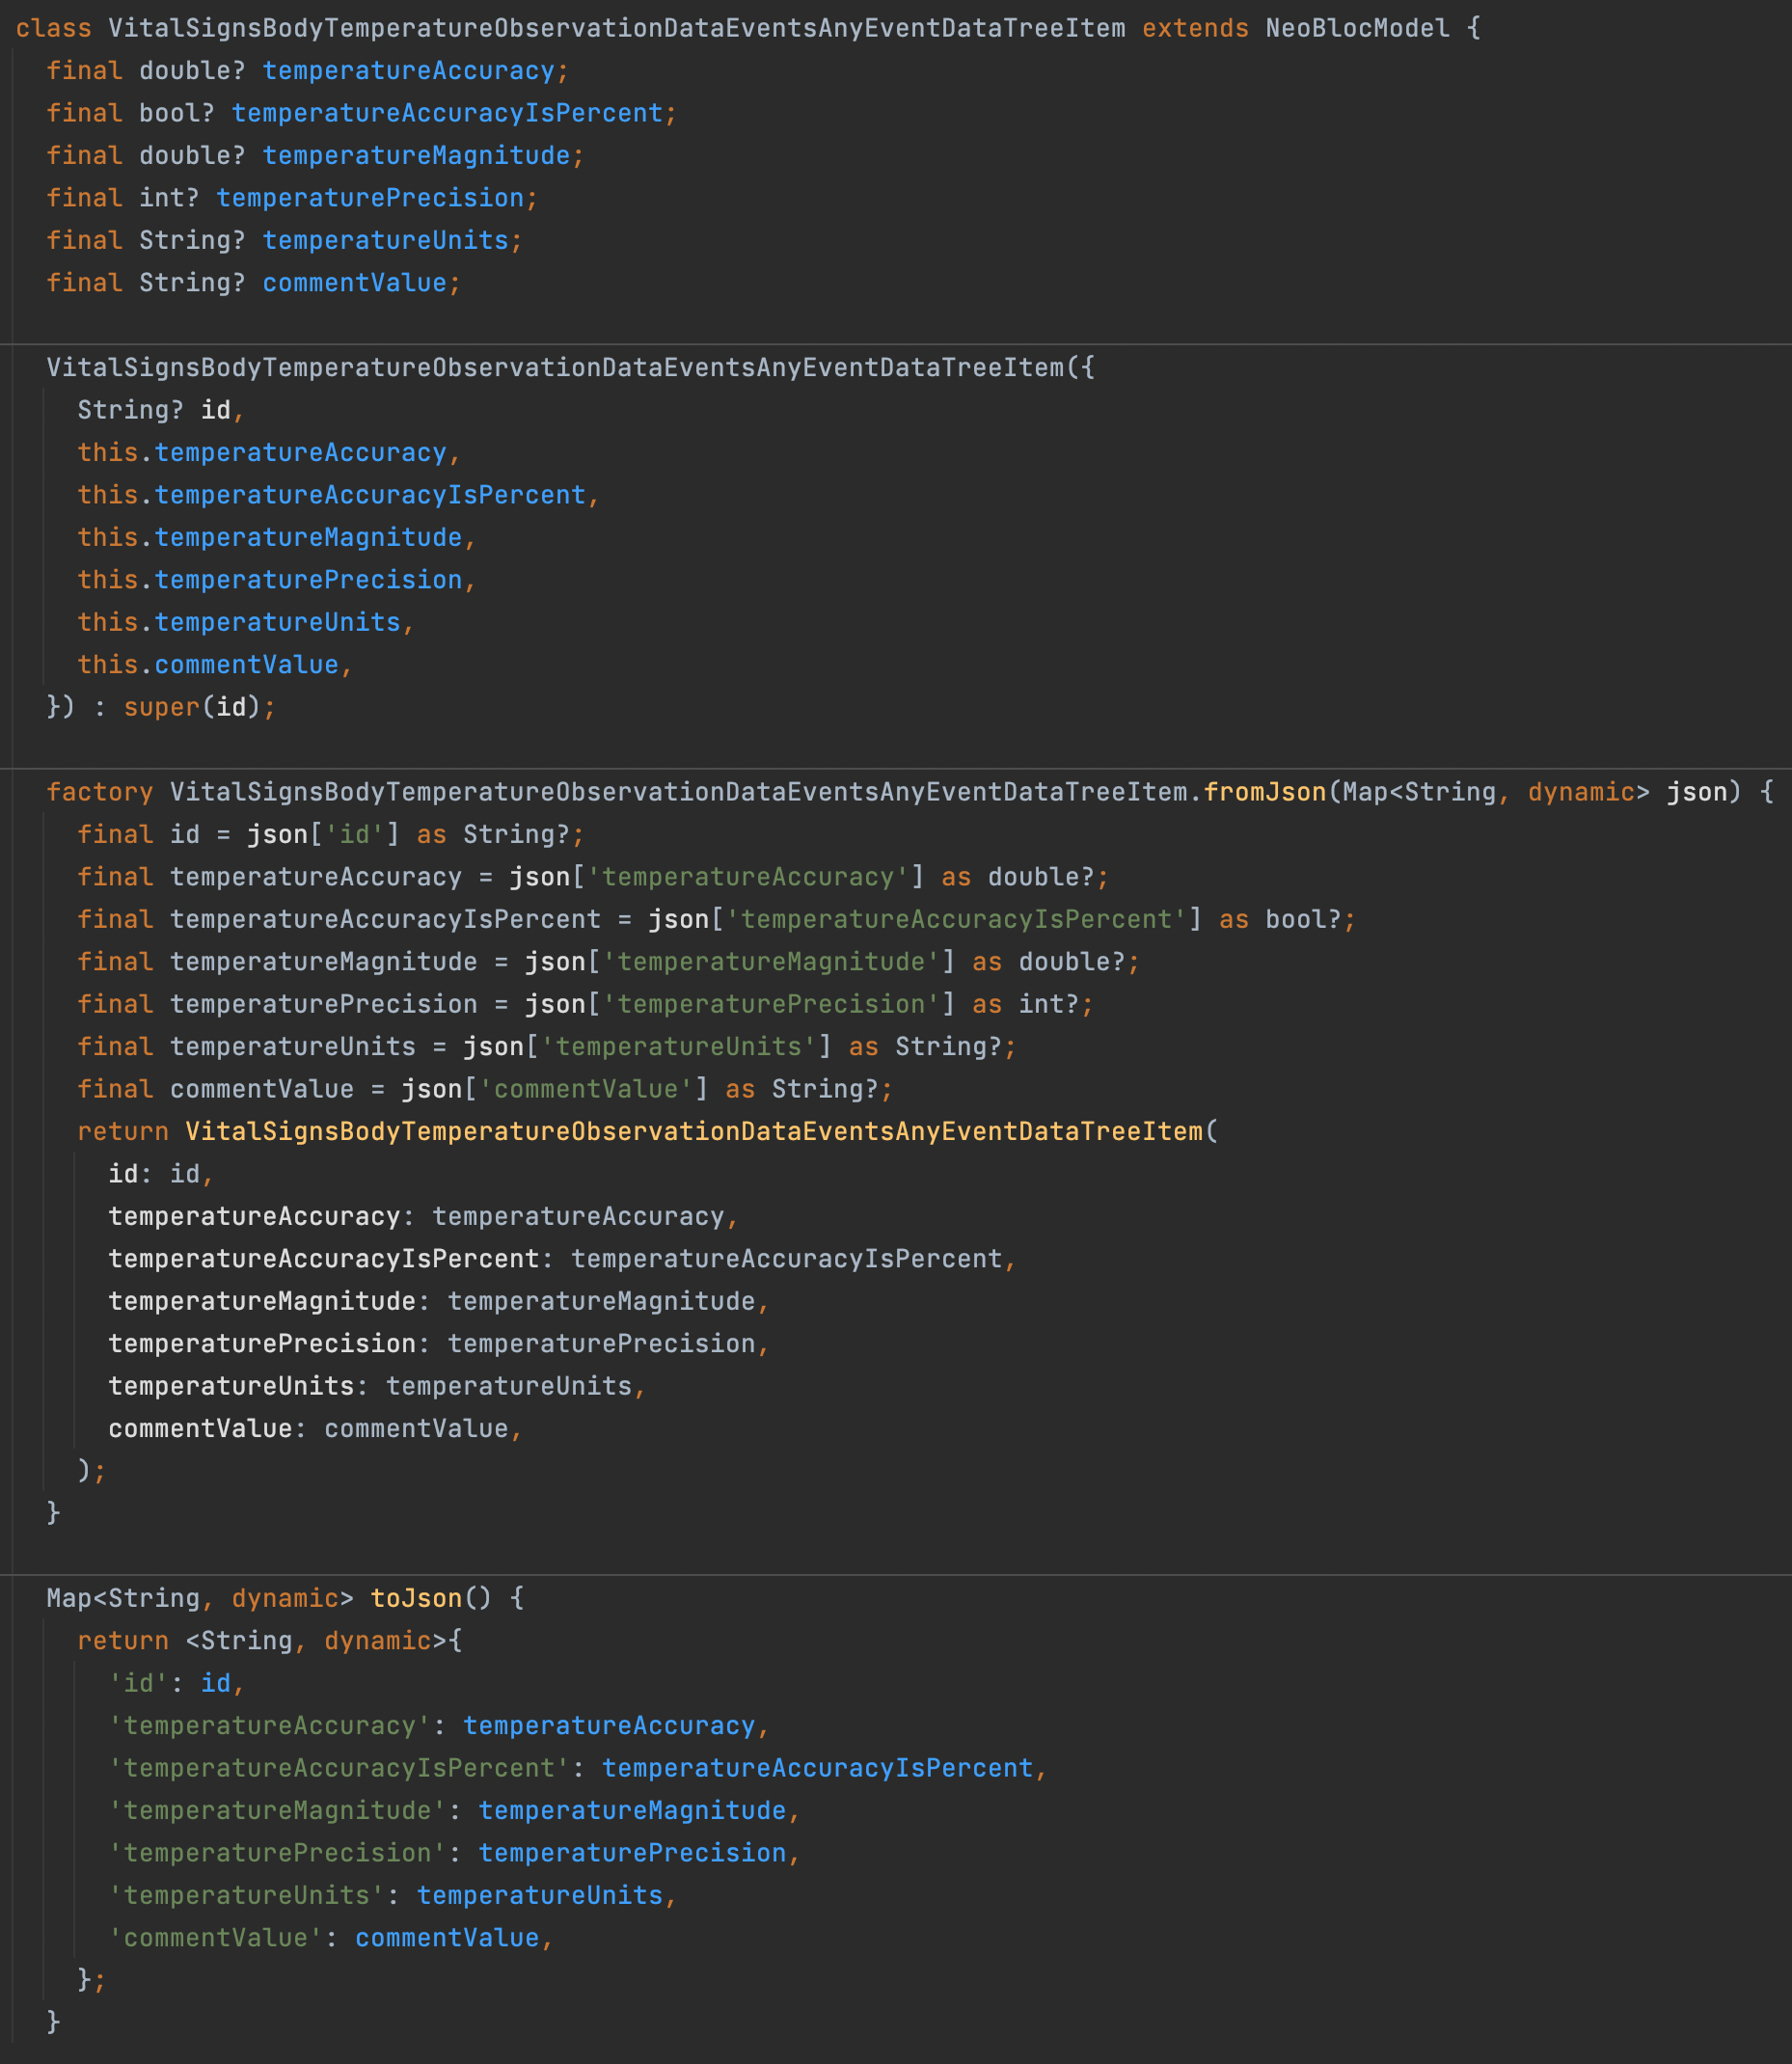1792x2064 pixels.
Task: Click 'temperatureMagnitude' string key inside json[...] lookup
Action: tap(771, 962)
